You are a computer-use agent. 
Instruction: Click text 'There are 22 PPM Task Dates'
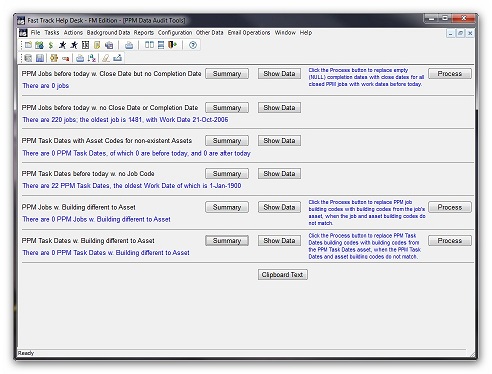point(66,186)
